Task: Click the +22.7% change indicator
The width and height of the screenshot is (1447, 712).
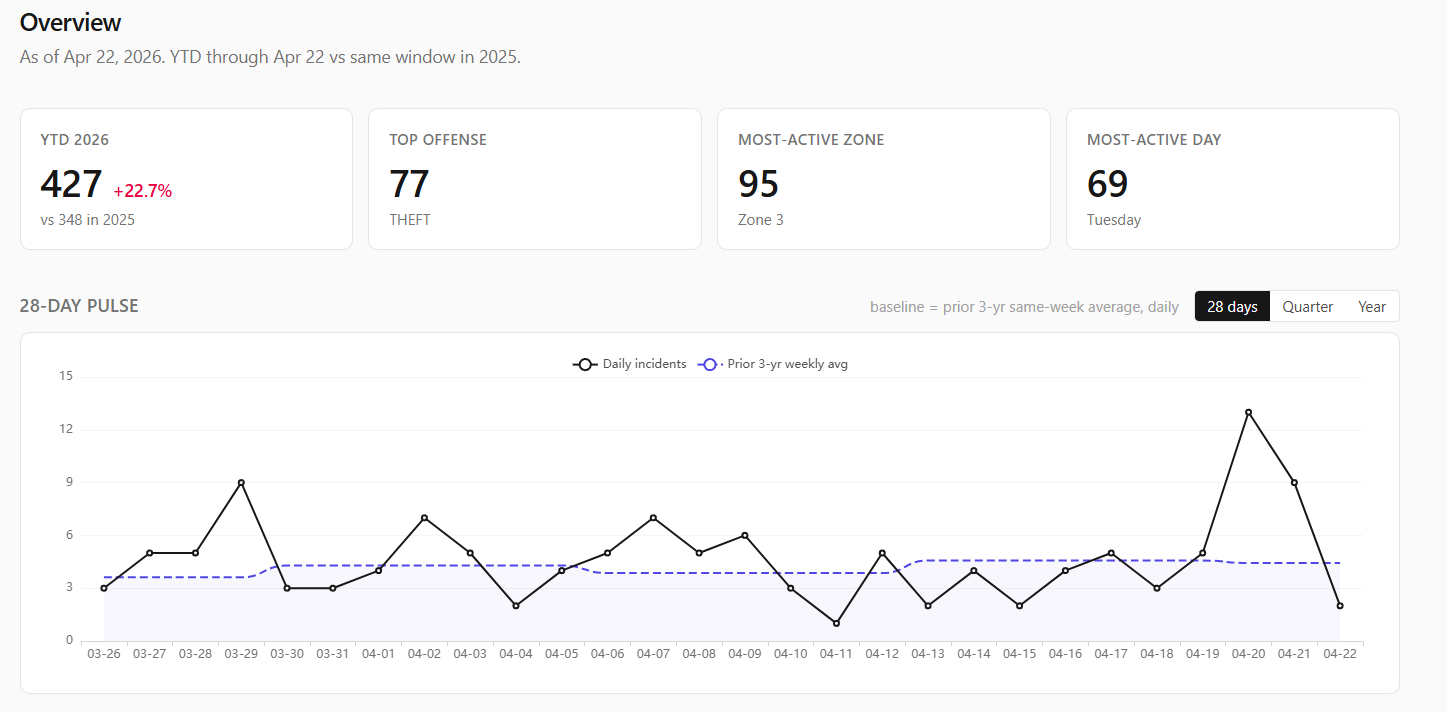Action: point(142,191)
